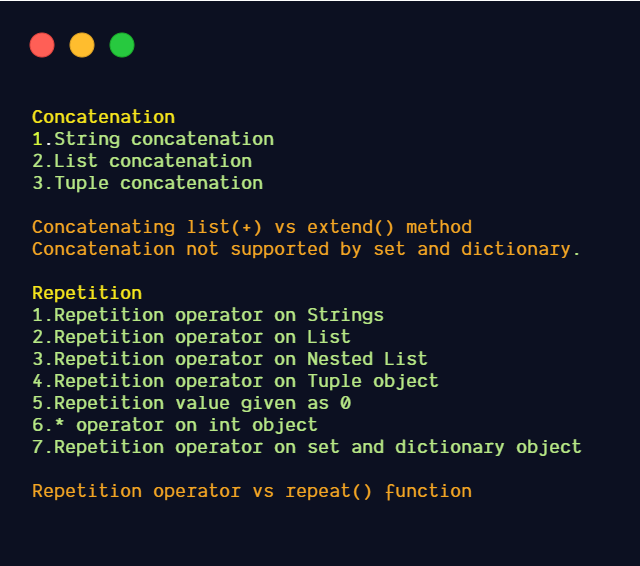Select the yellow Repetition heading
This screenshot has height=566, width=640.
point(87,293)
